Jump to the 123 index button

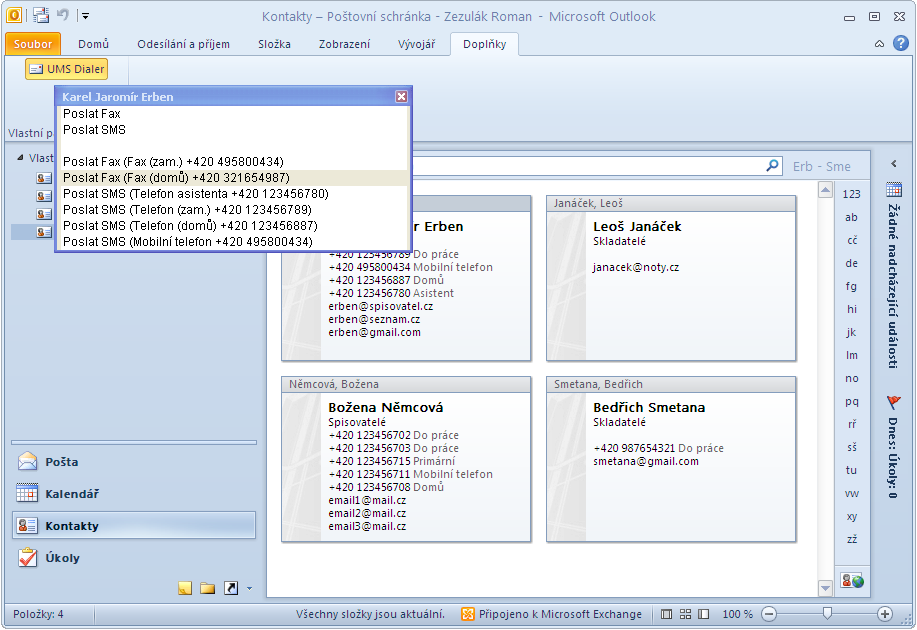point(852,194)
